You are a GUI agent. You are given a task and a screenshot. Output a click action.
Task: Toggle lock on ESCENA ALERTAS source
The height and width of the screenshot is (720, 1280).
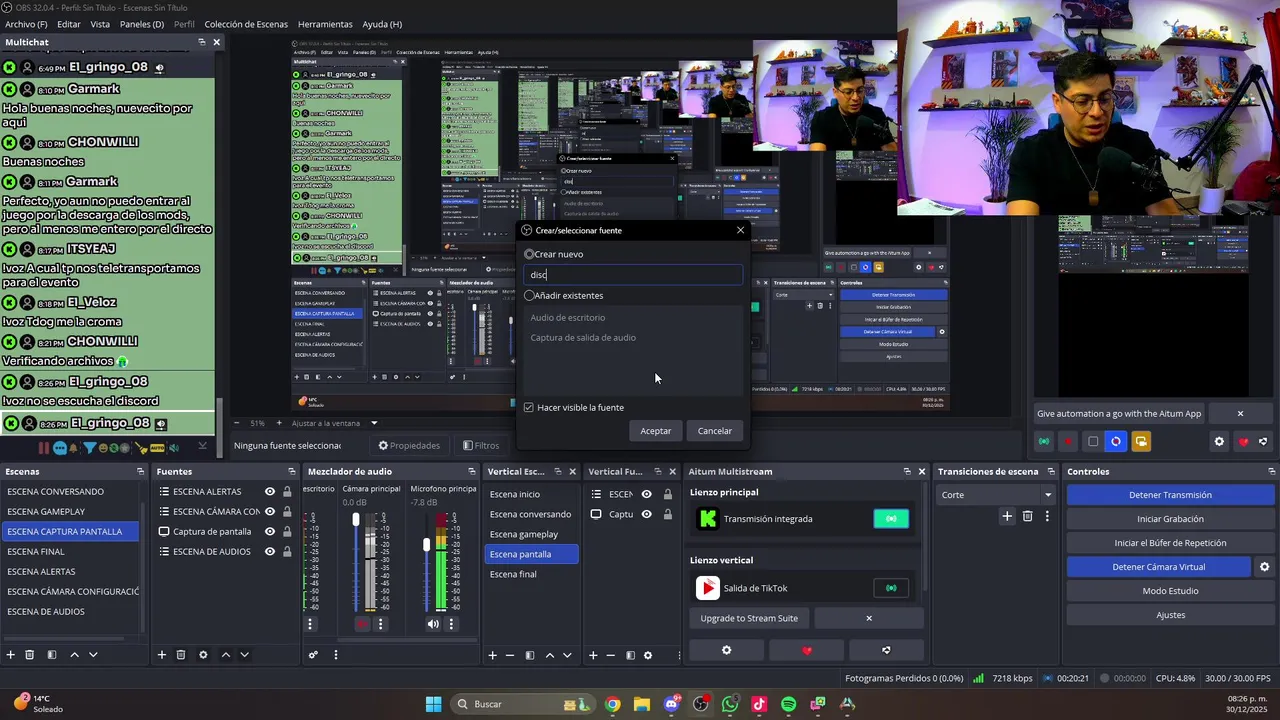pos(287,491)
